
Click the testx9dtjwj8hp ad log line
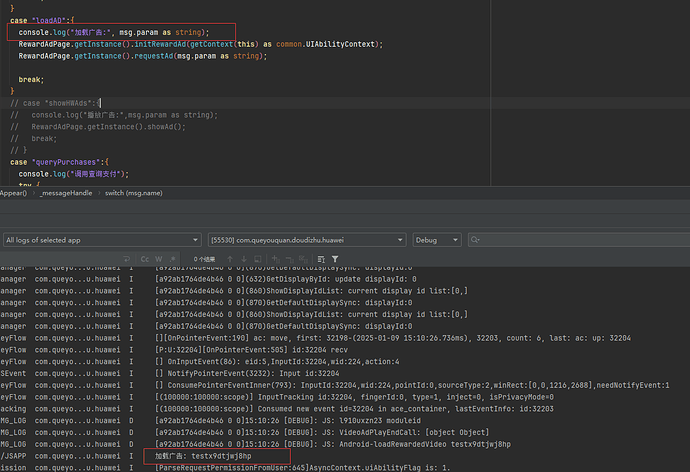(208, 456)
